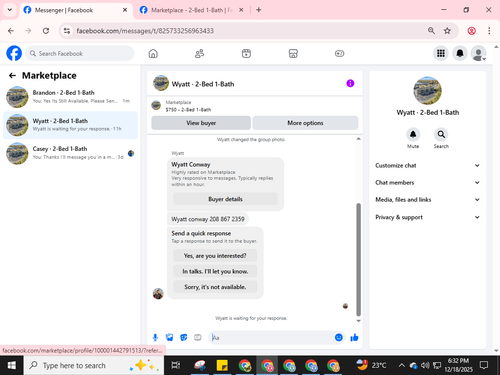Open the Gaming icon in top navigation
The width and height of the screenshot is (500, 375).
point(339,53)
